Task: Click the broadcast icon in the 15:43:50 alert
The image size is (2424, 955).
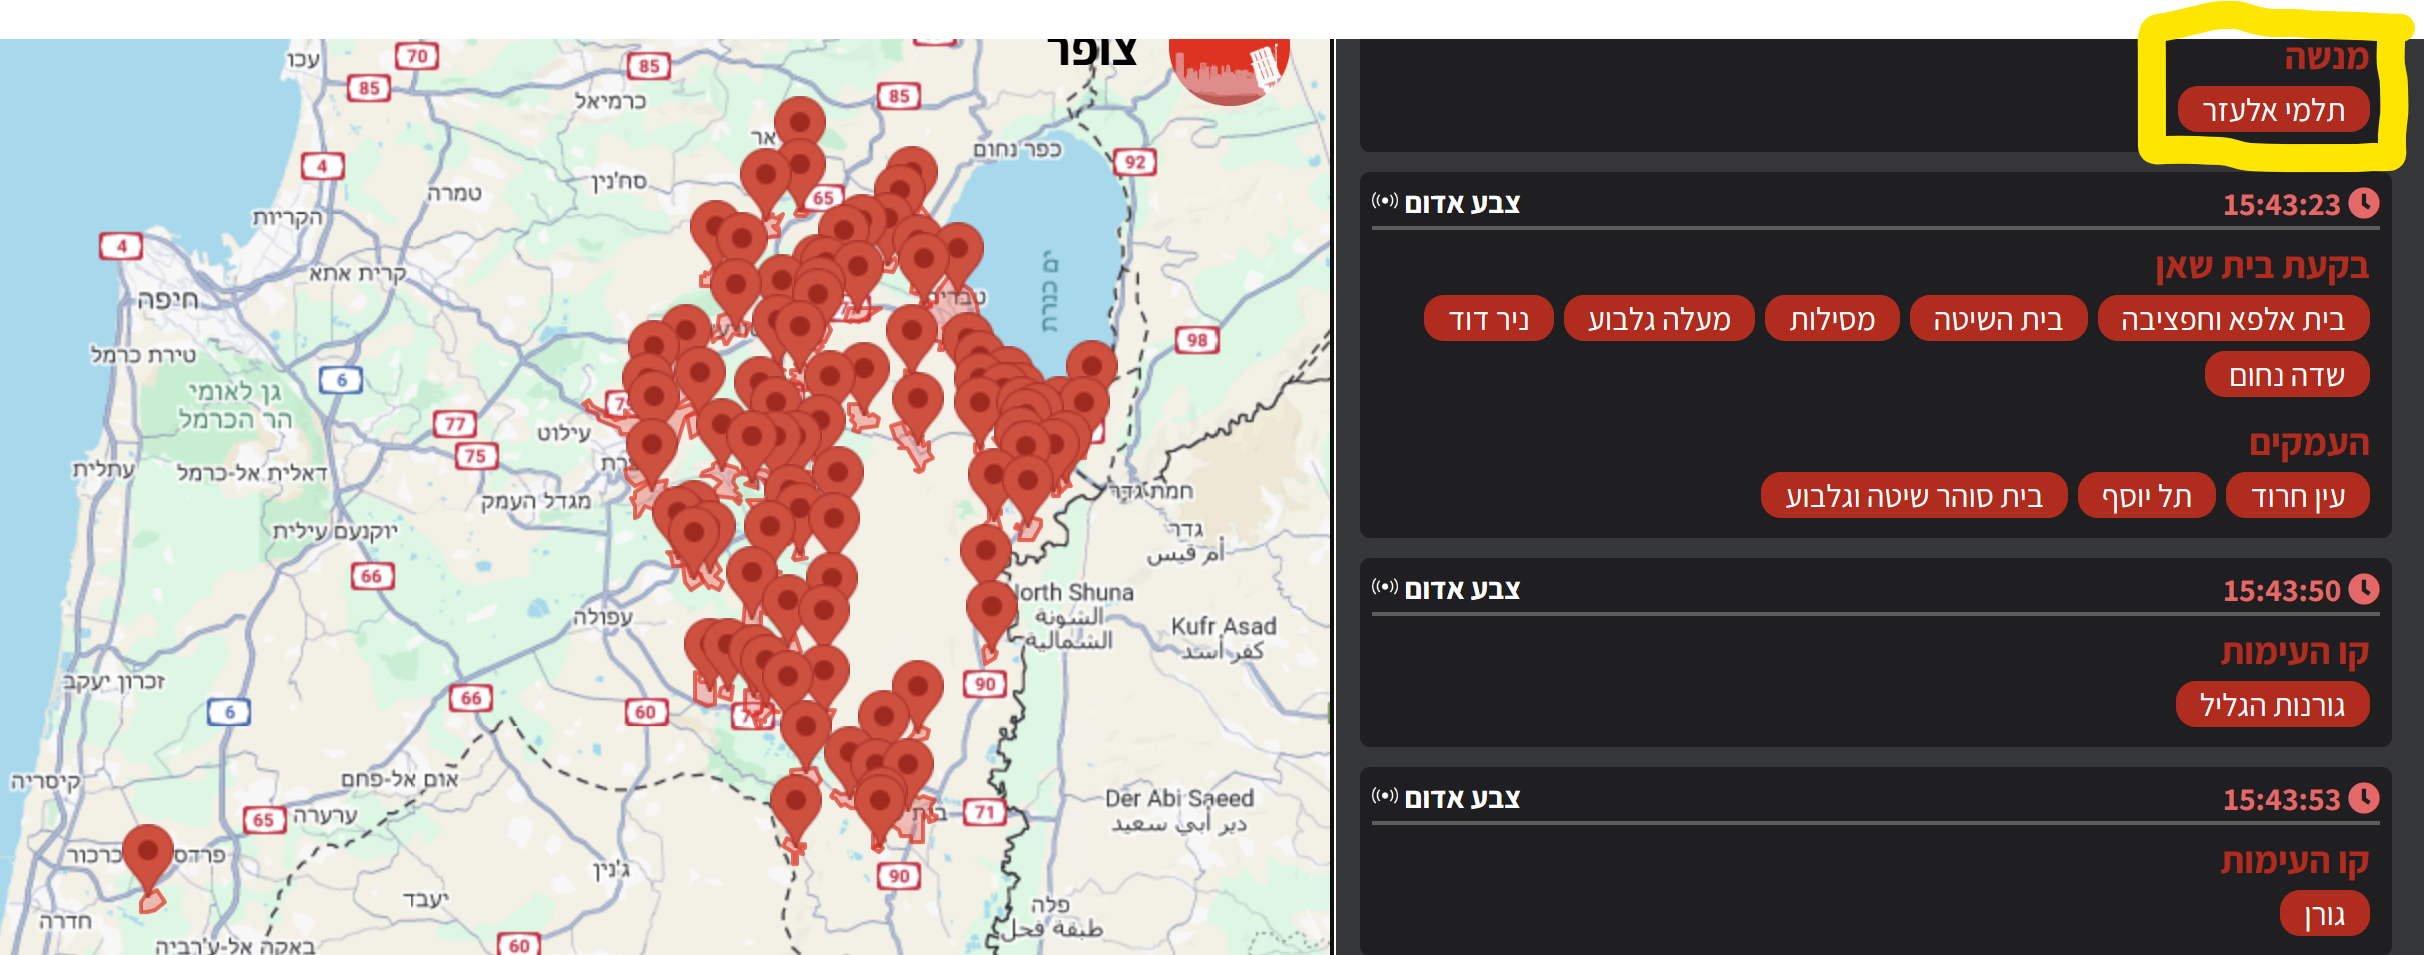Action: (x=1385, y=587)
